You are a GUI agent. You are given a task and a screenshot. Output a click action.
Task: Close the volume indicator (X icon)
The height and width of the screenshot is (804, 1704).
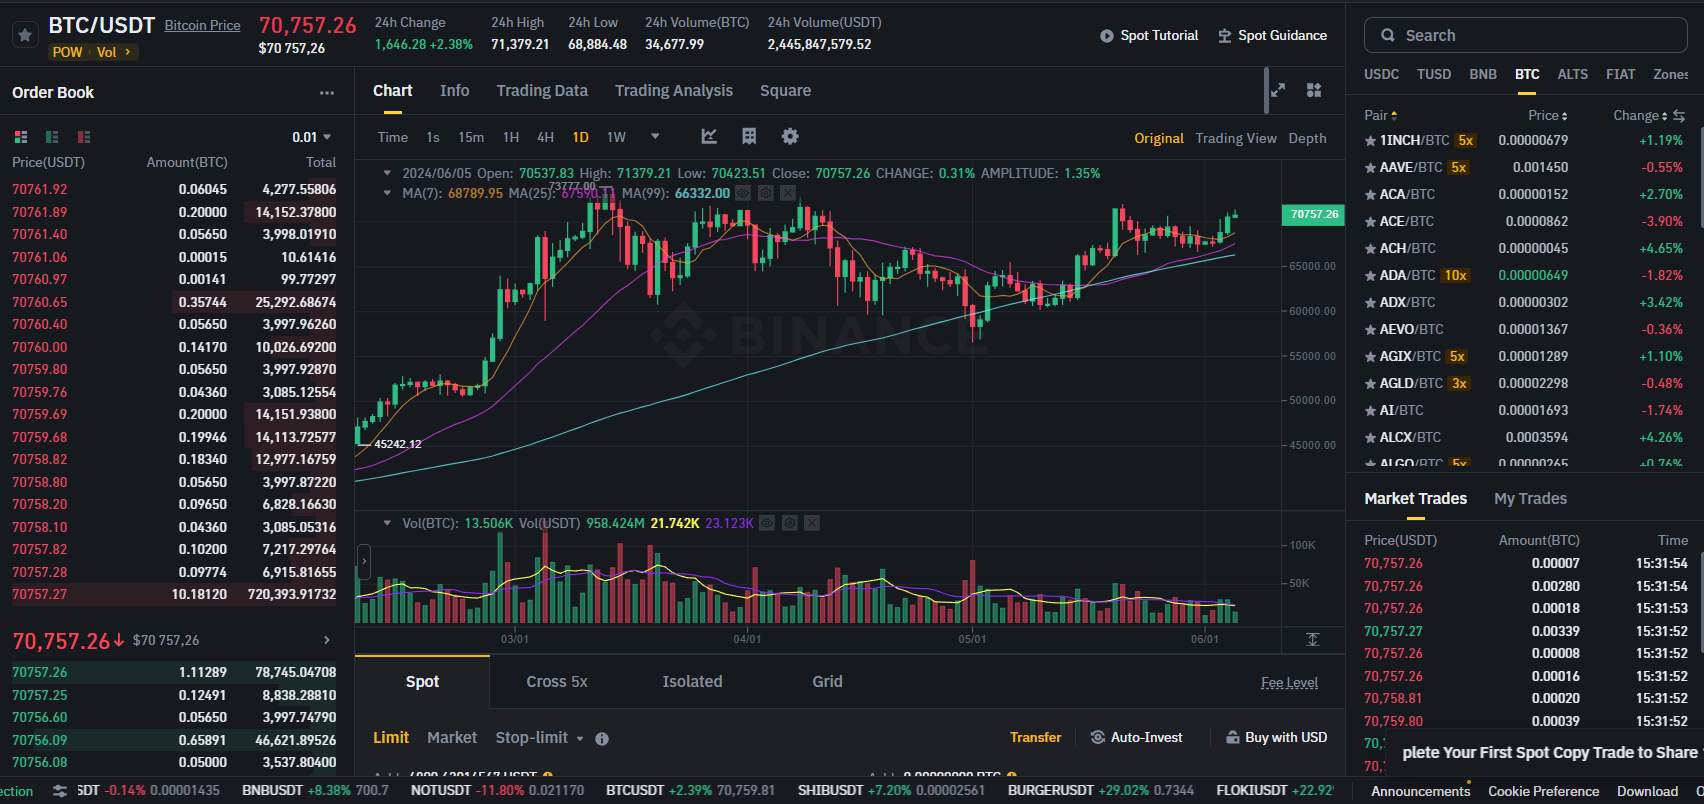point(812,523)
